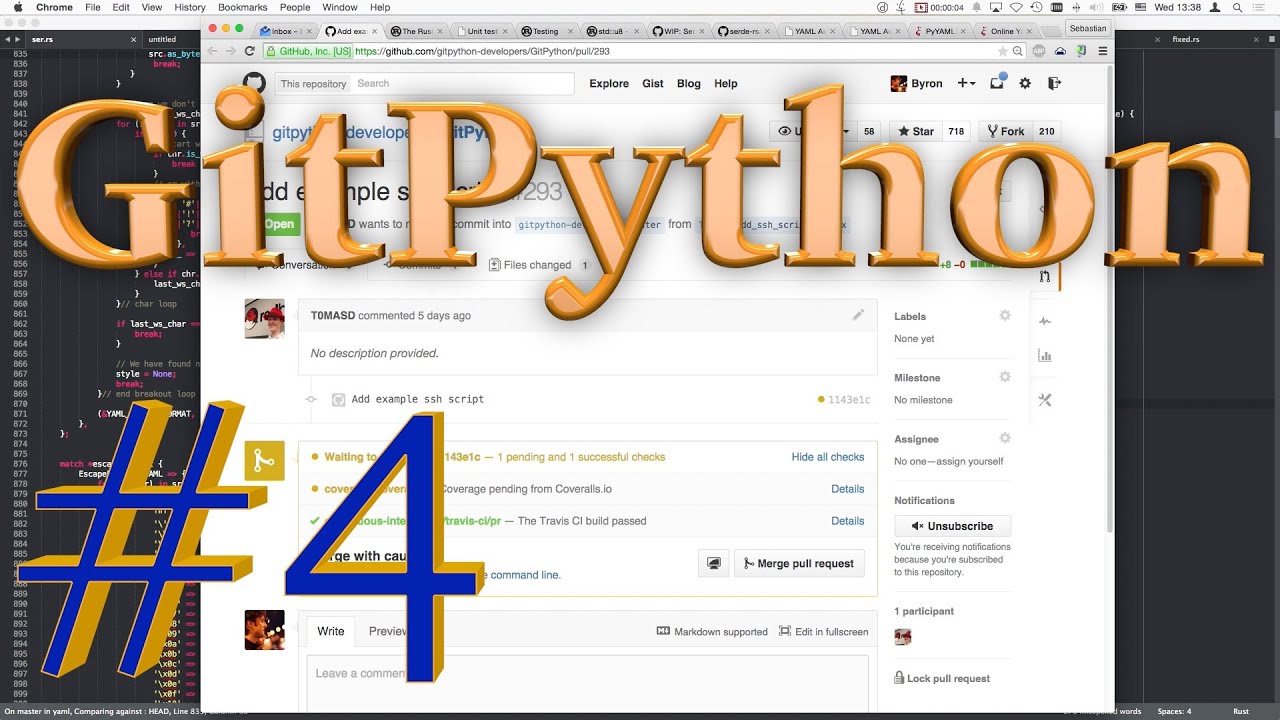The image size is (1280, 720).
Task: Open repository Settings tools icon
Action: click(x=1045, y=400)
